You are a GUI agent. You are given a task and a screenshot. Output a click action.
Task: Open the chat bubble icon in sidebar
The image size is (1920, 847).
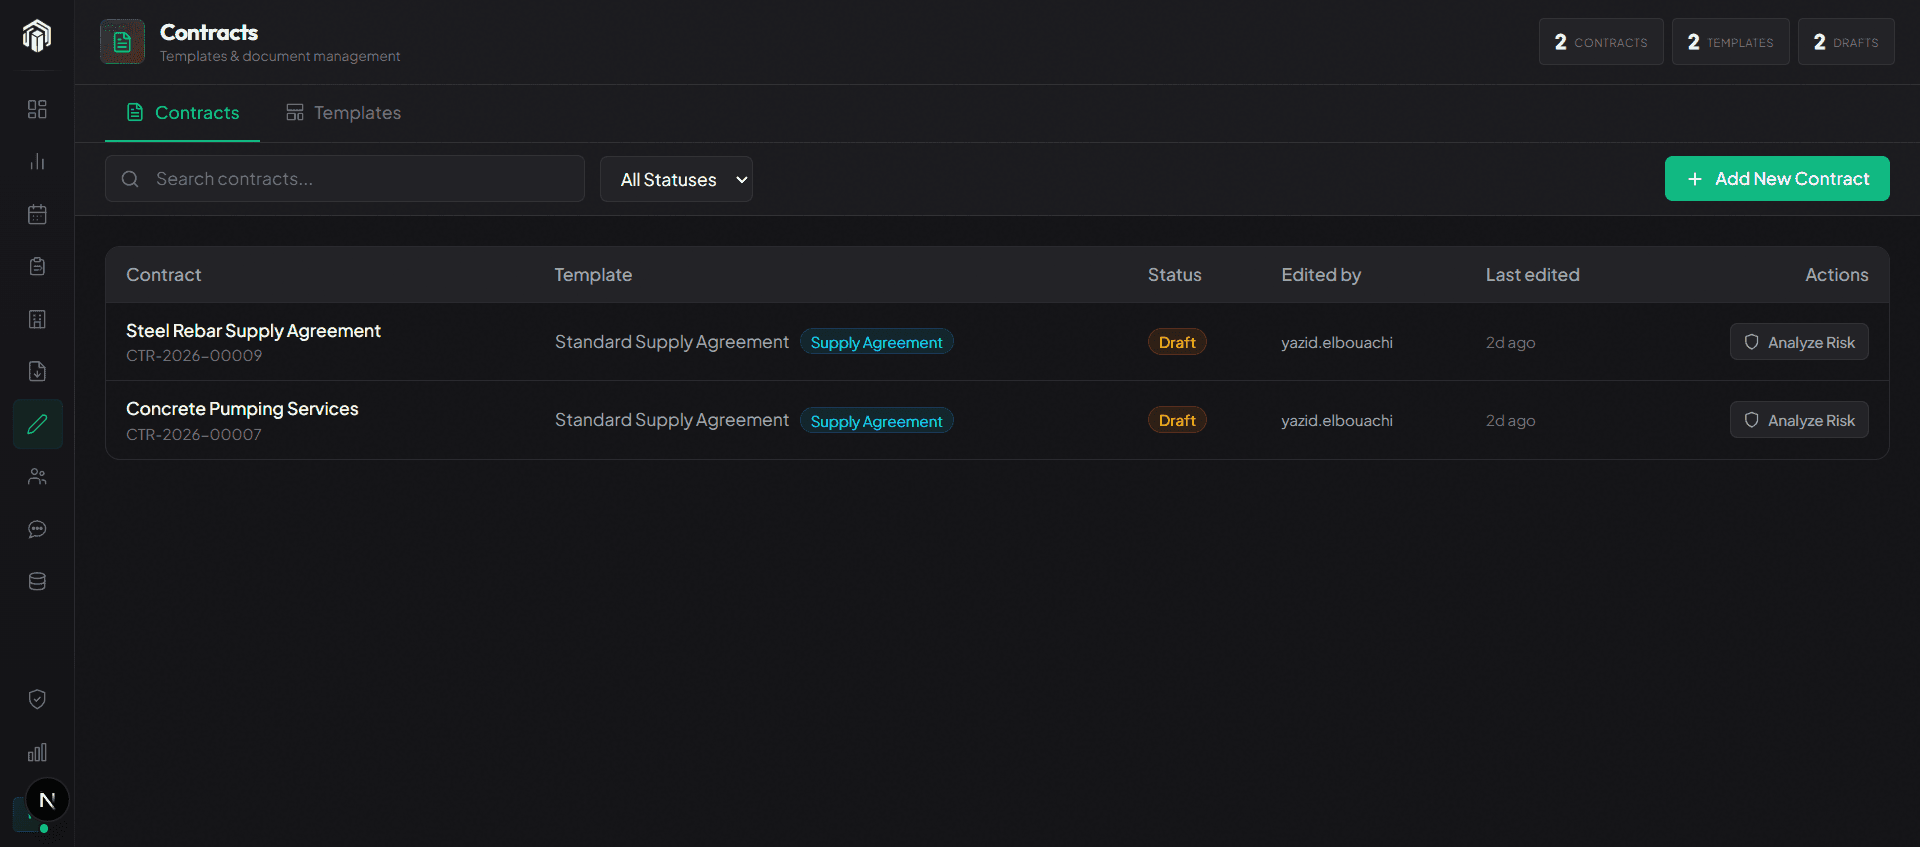37,529
